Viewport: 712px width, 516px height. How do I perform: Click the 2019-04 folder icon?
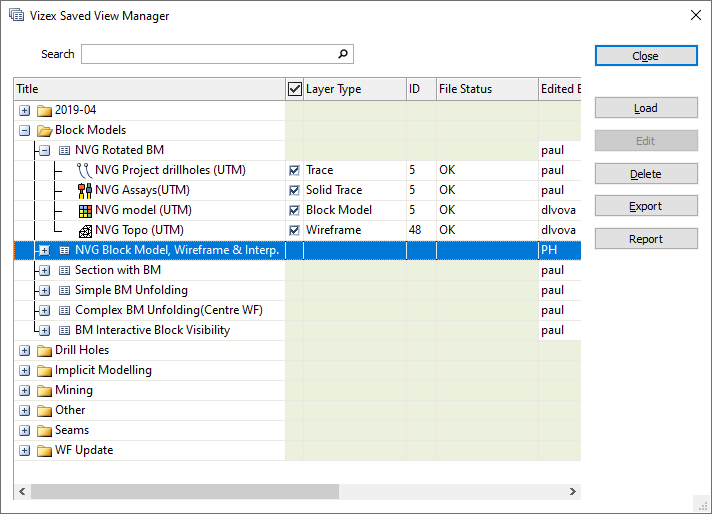pyautogui.click(x=44, y=110)
